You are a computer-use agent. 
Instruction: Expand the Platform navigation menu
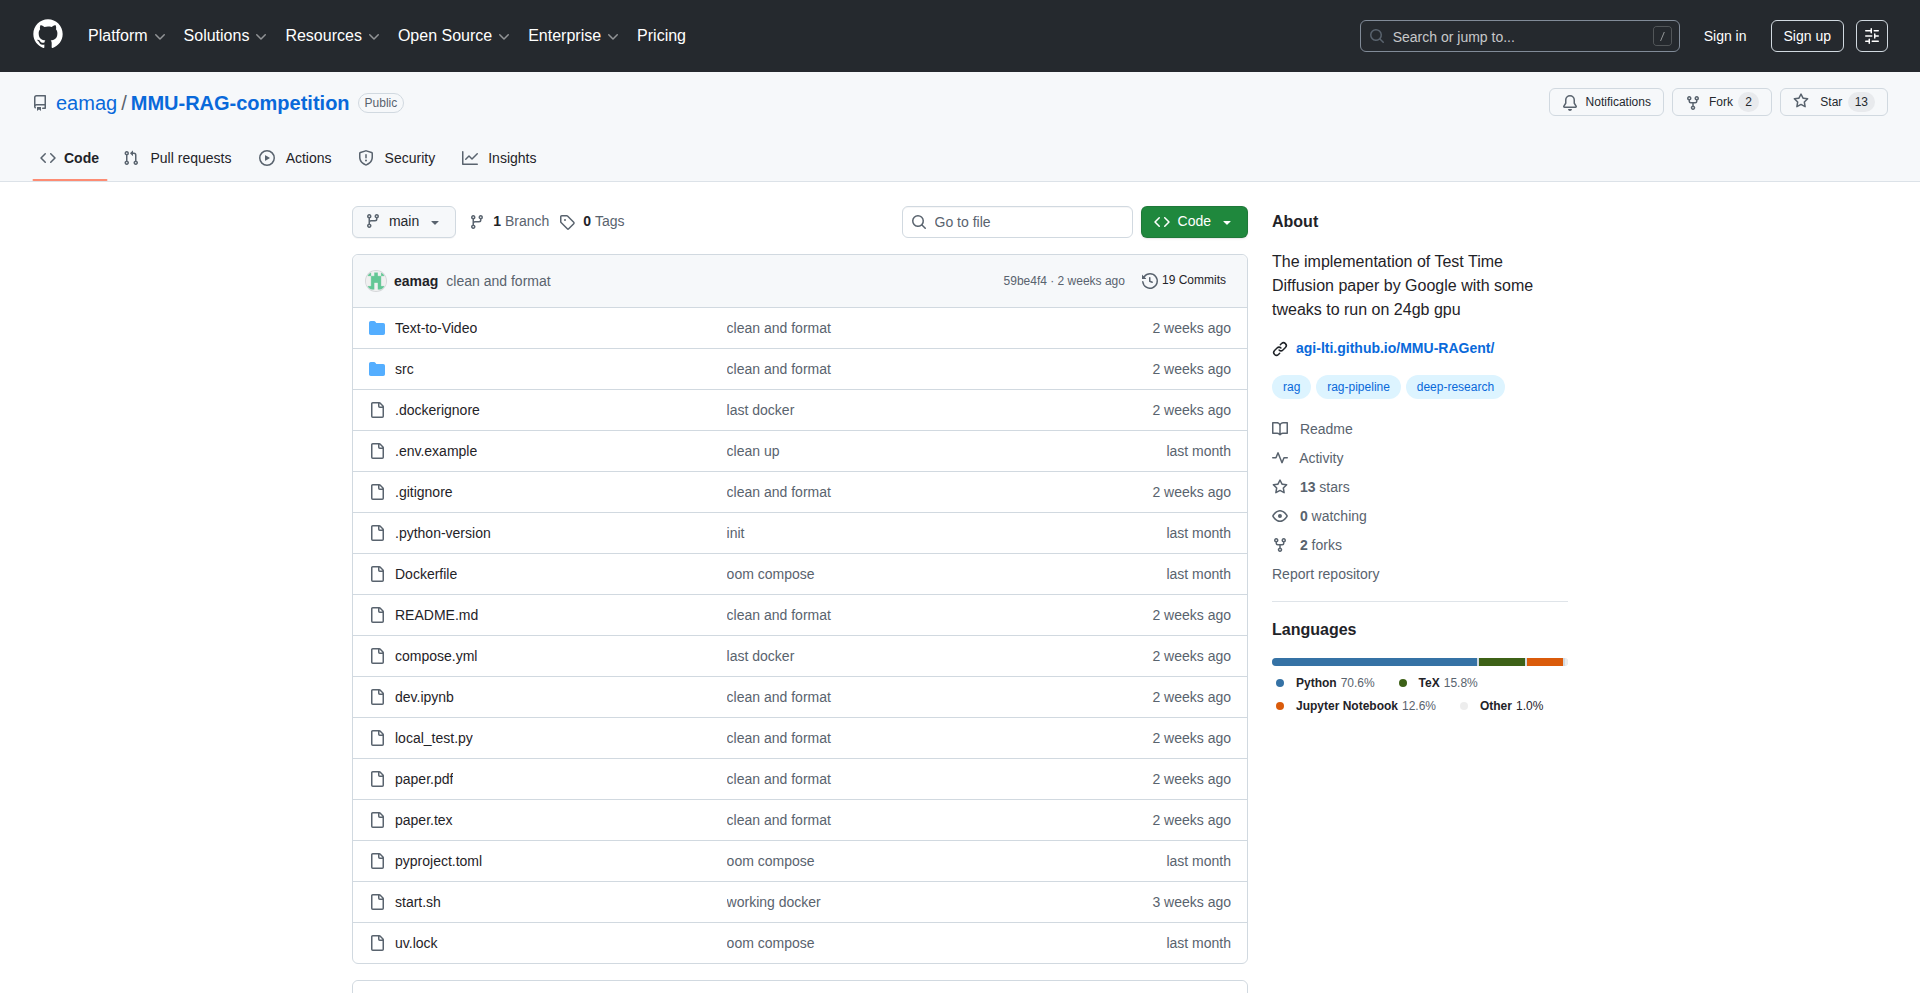click(126, 36)
